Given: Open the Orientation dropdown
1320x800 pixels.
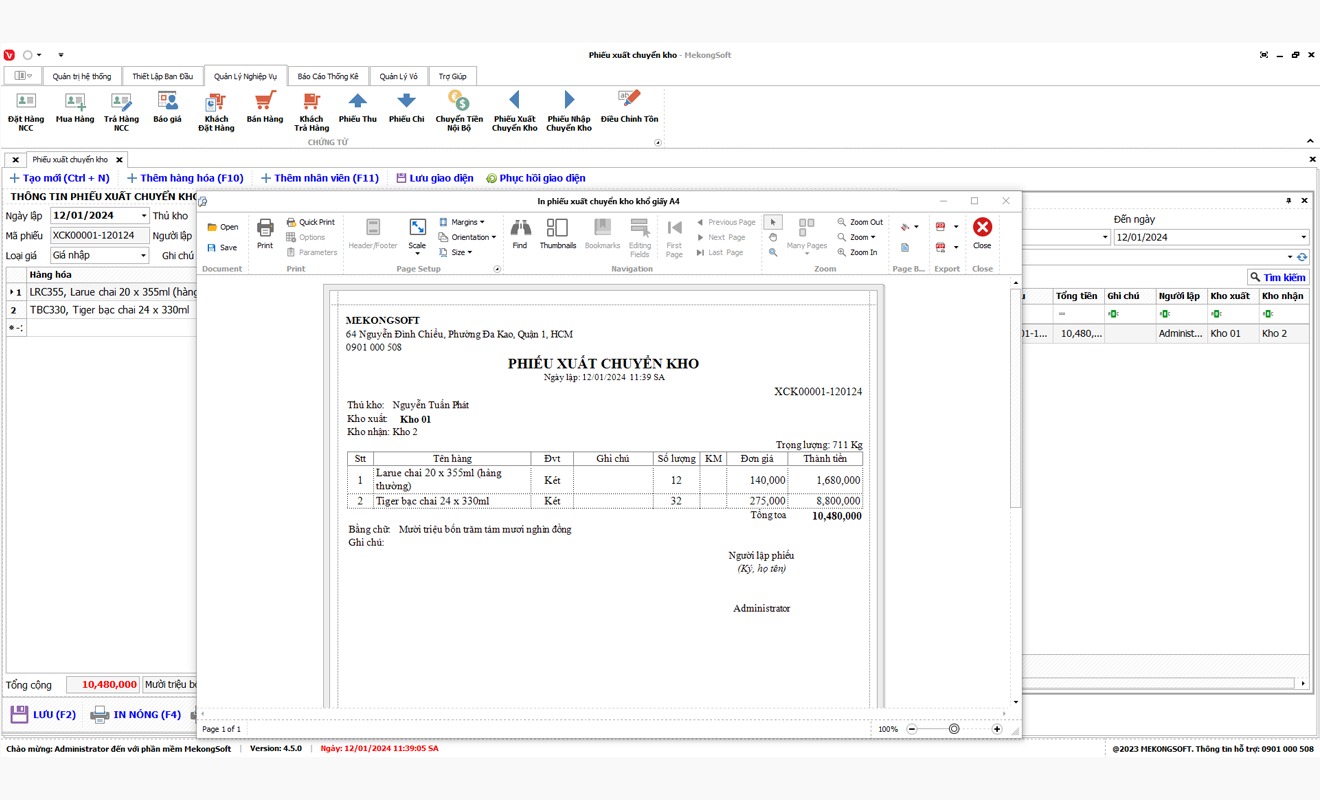Looking at the screenshot, I should [468, 237].
